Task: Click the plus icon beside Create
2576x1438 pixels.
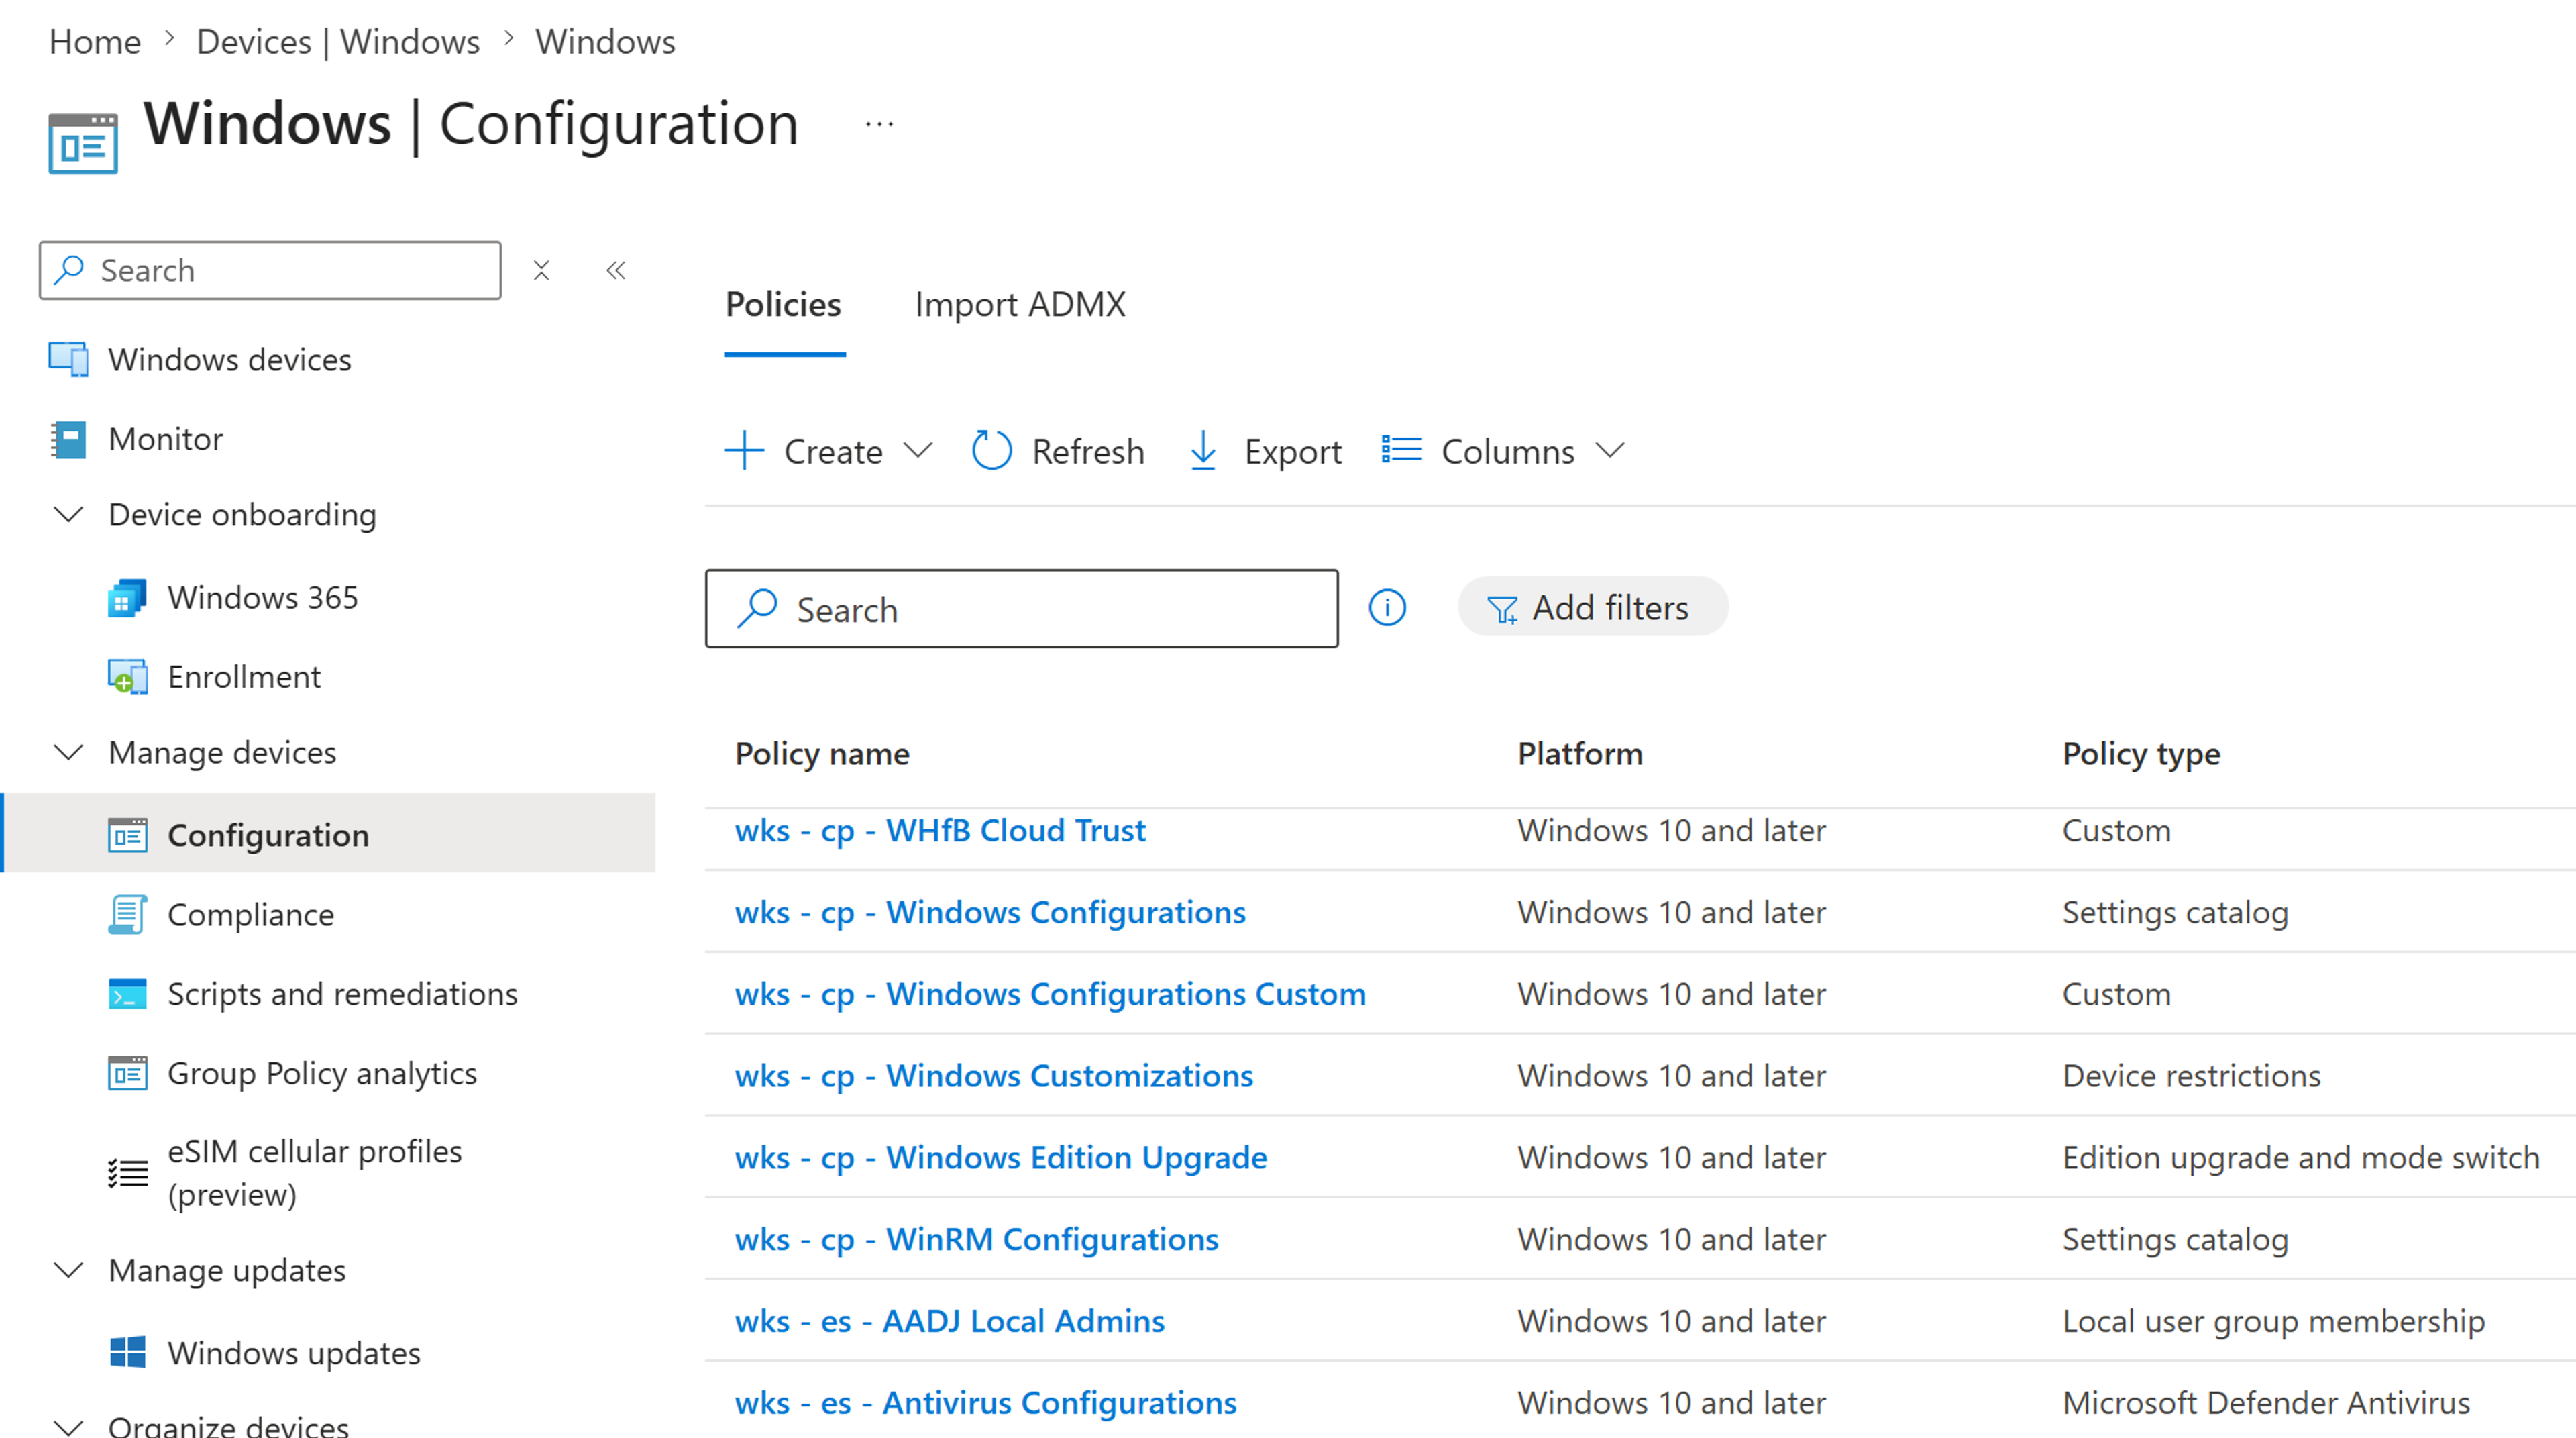Action: coord(744,451)
